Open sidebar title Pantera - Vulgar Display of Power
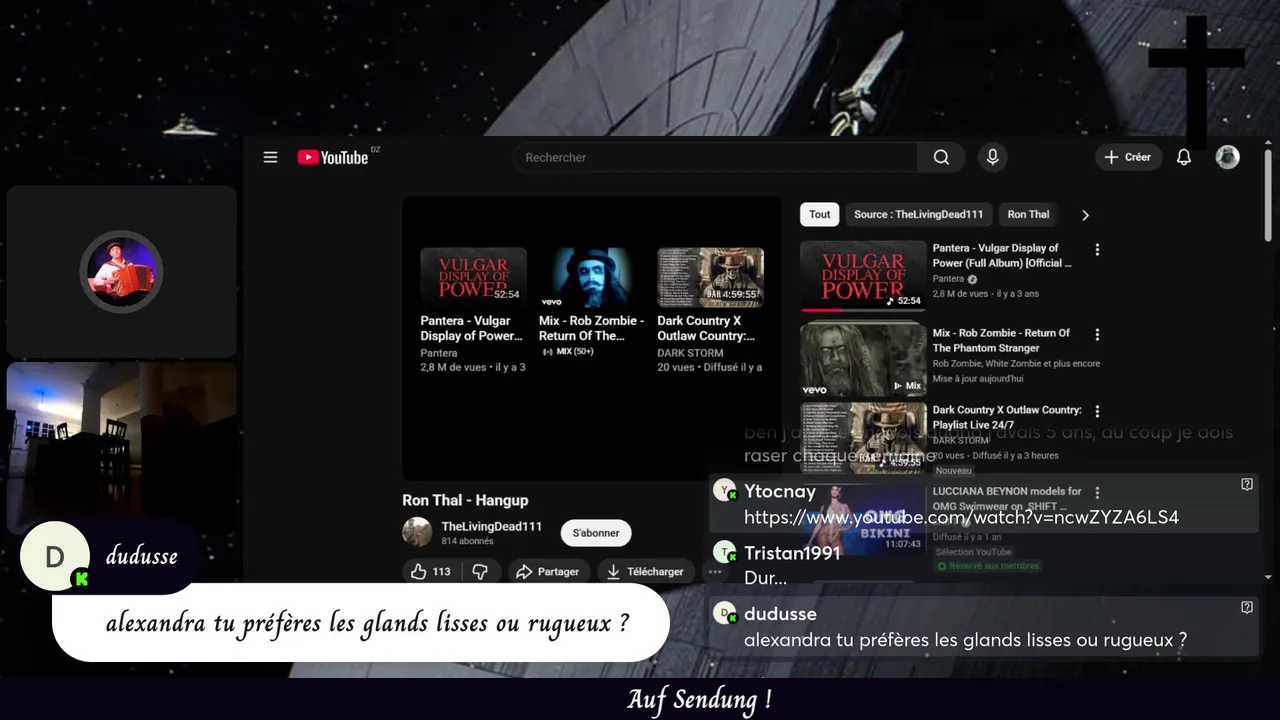1280x720 pixels. pyautogui.click(x=1002, y=255)
